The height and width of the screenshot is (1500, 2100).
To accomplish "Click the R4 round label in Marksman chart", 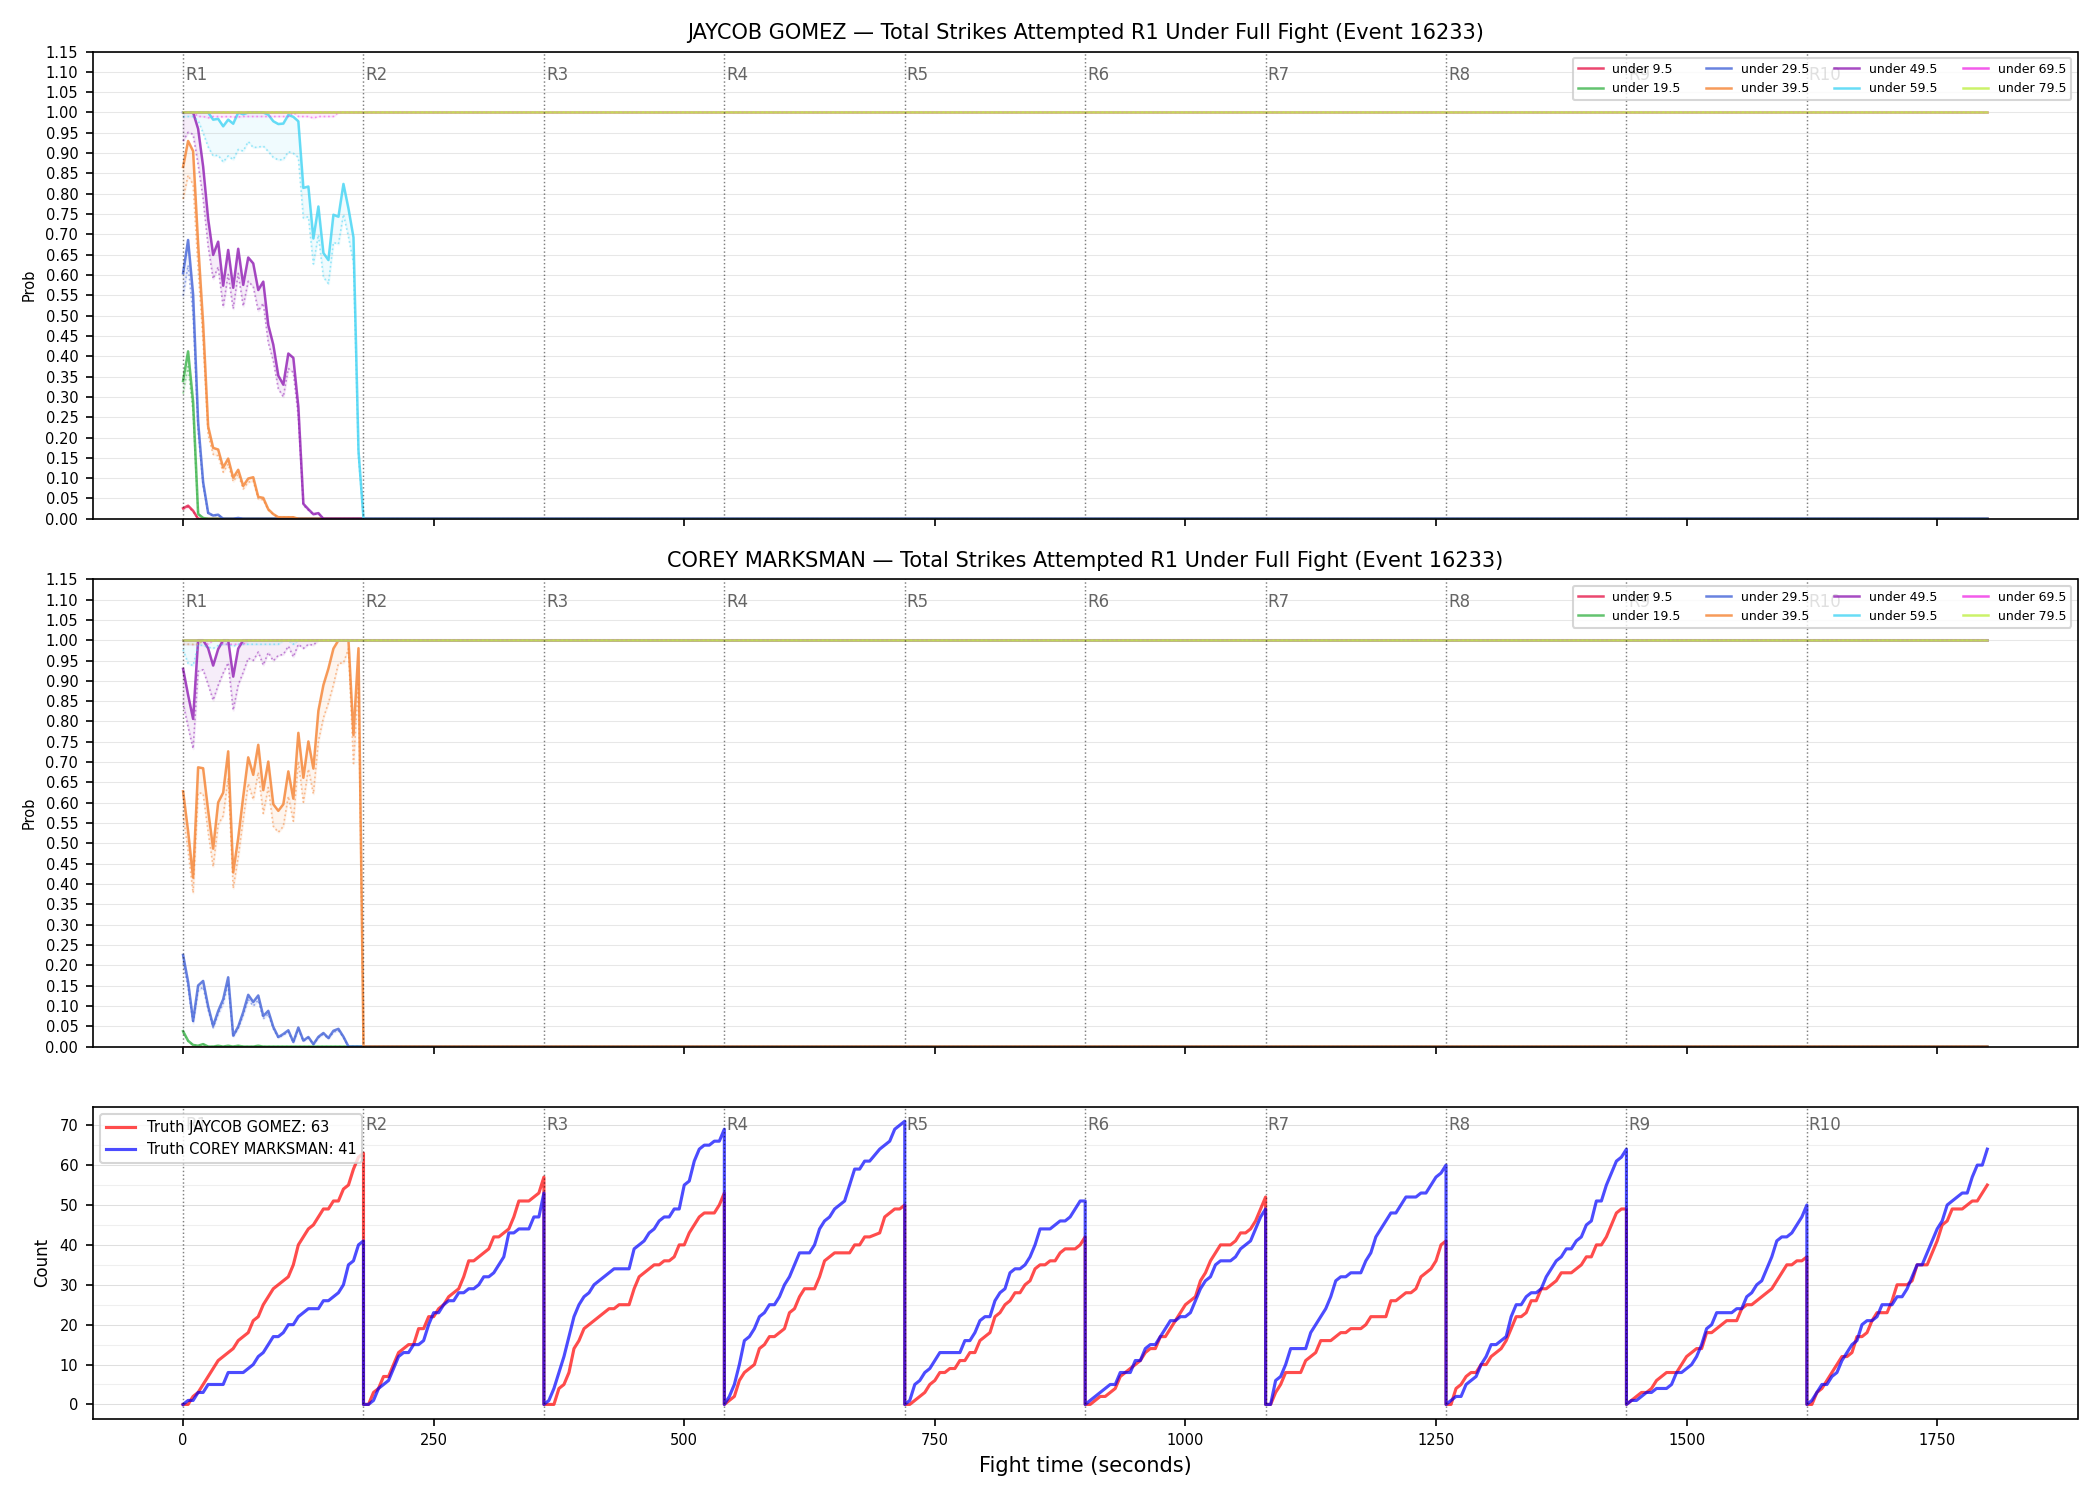I will click(x=737, y=602).
